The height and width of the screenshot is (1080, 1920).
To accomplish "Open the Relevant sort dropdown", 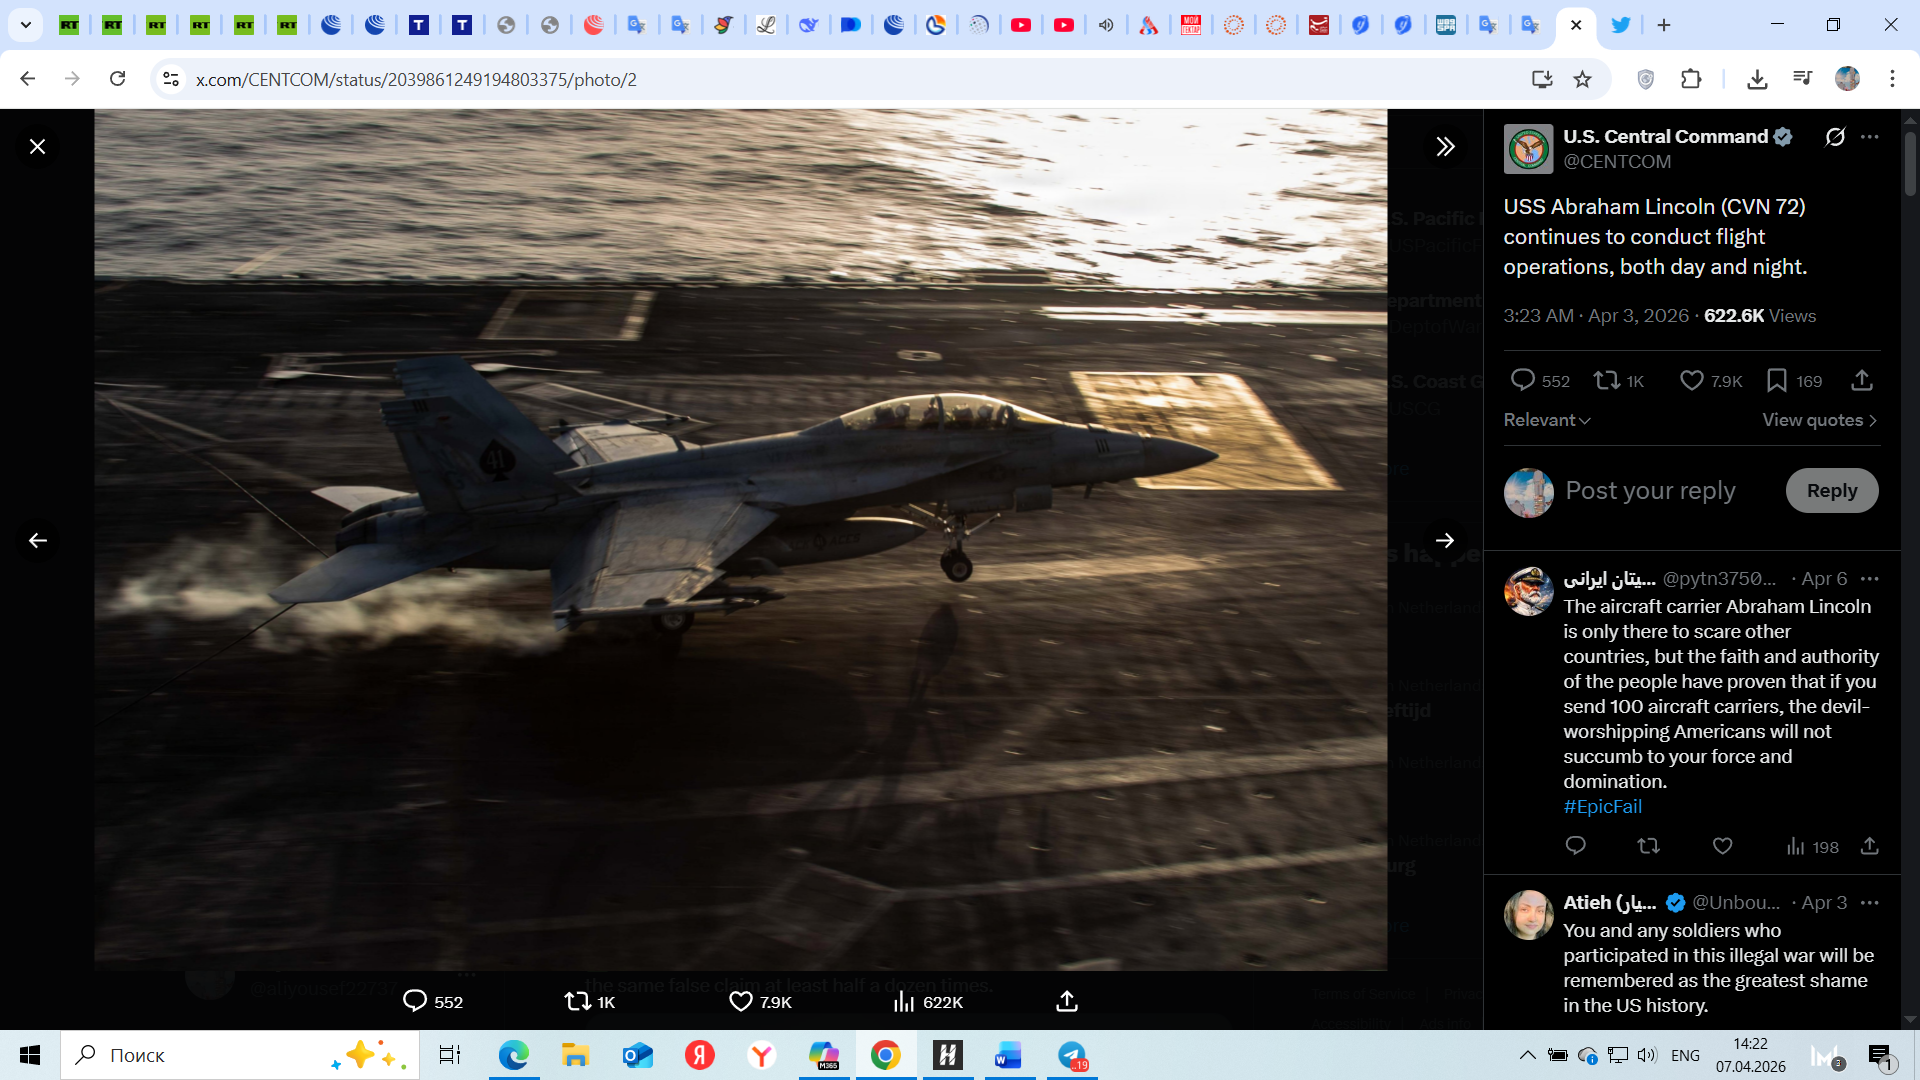I will point(1546,420).
